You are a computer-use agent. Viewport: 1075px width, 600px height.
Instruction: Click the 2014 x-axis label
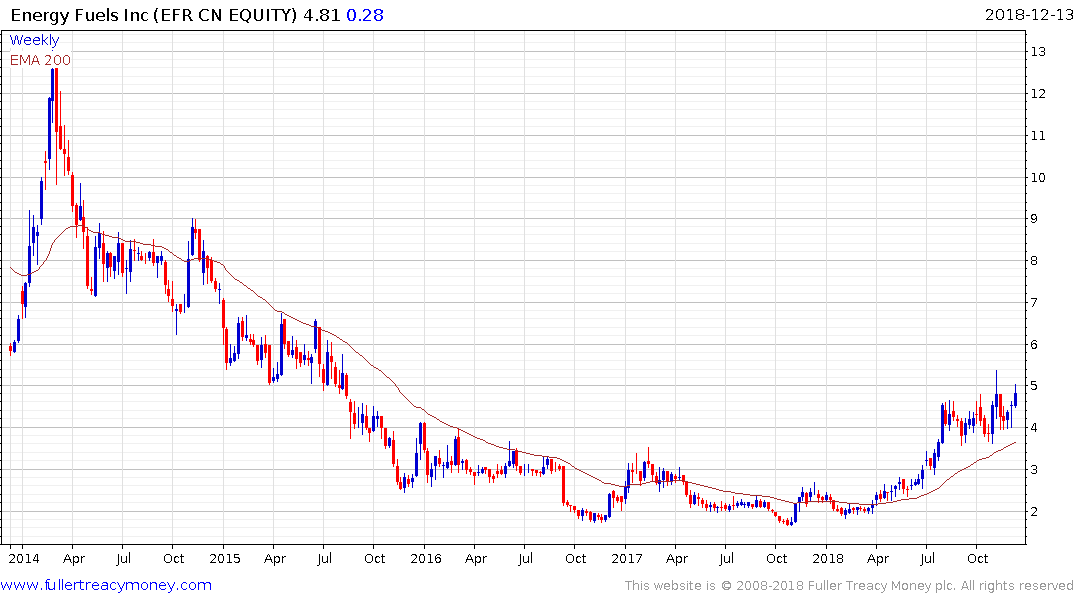24,558
